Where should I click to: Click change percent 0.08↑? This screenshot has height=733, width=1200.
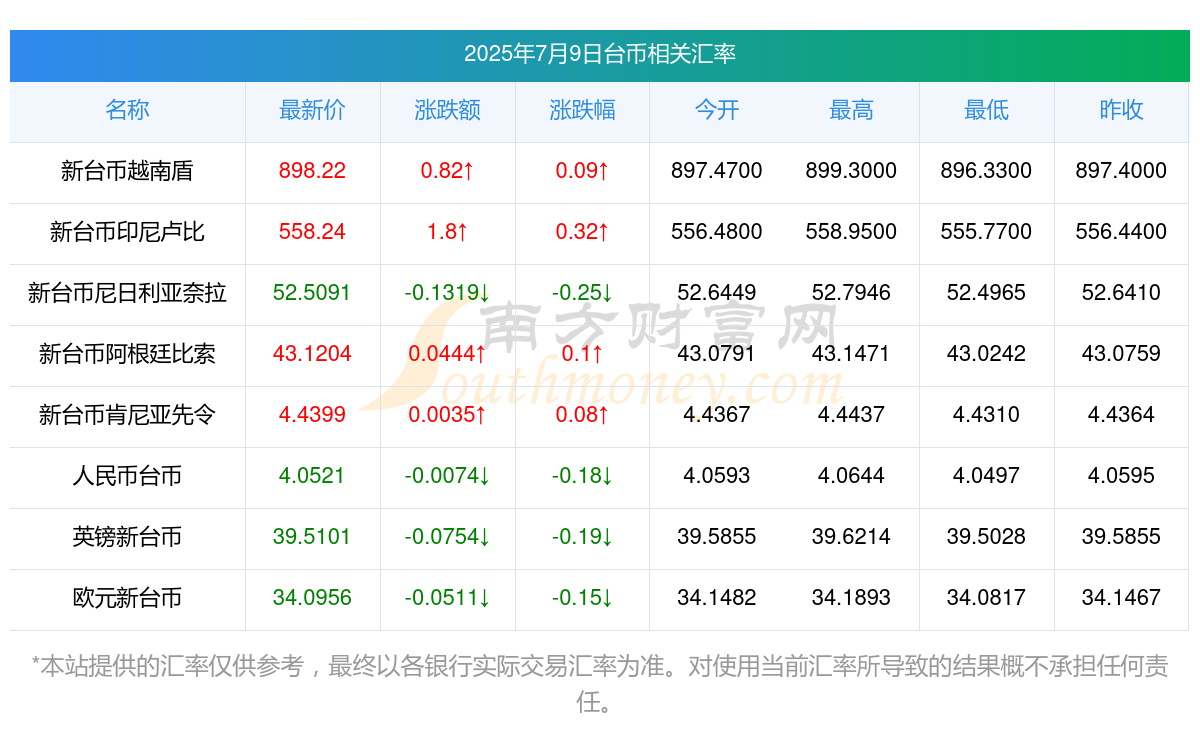[582, 415]
